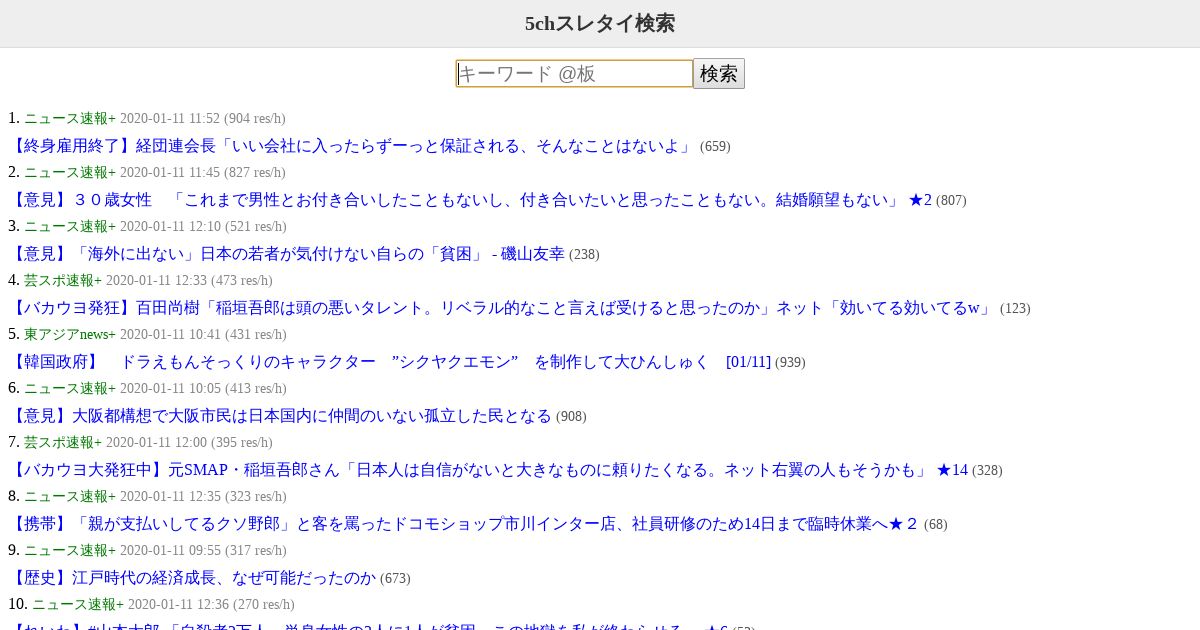
Task: Select ニュース速報+ board on entry 6
Action: (x=70, y=388)
